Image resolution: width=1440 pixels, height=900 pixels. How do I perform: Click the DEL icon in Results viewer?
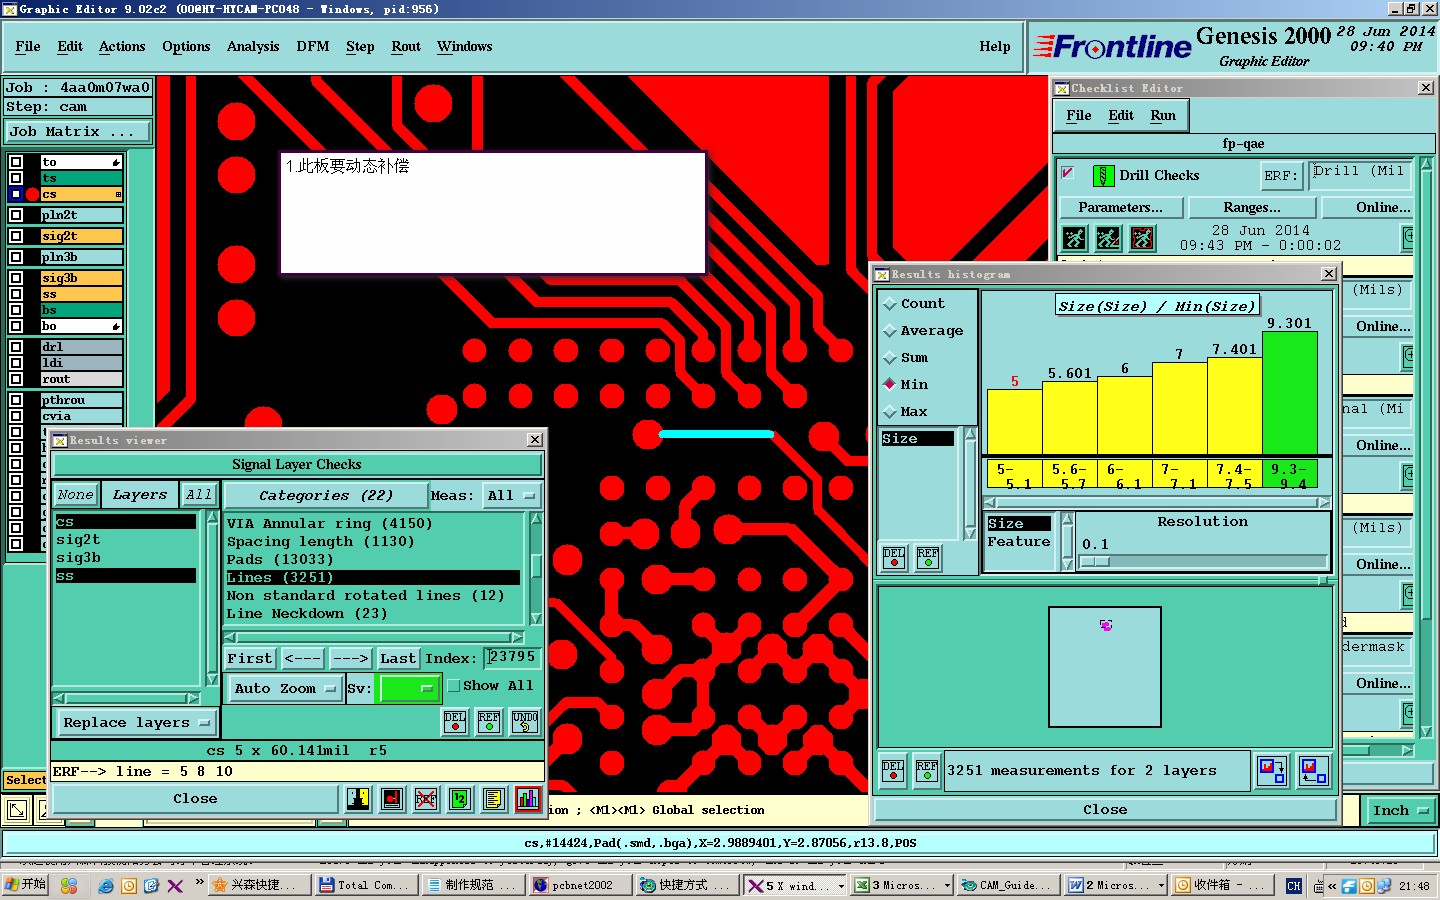[x=455, y=722]
